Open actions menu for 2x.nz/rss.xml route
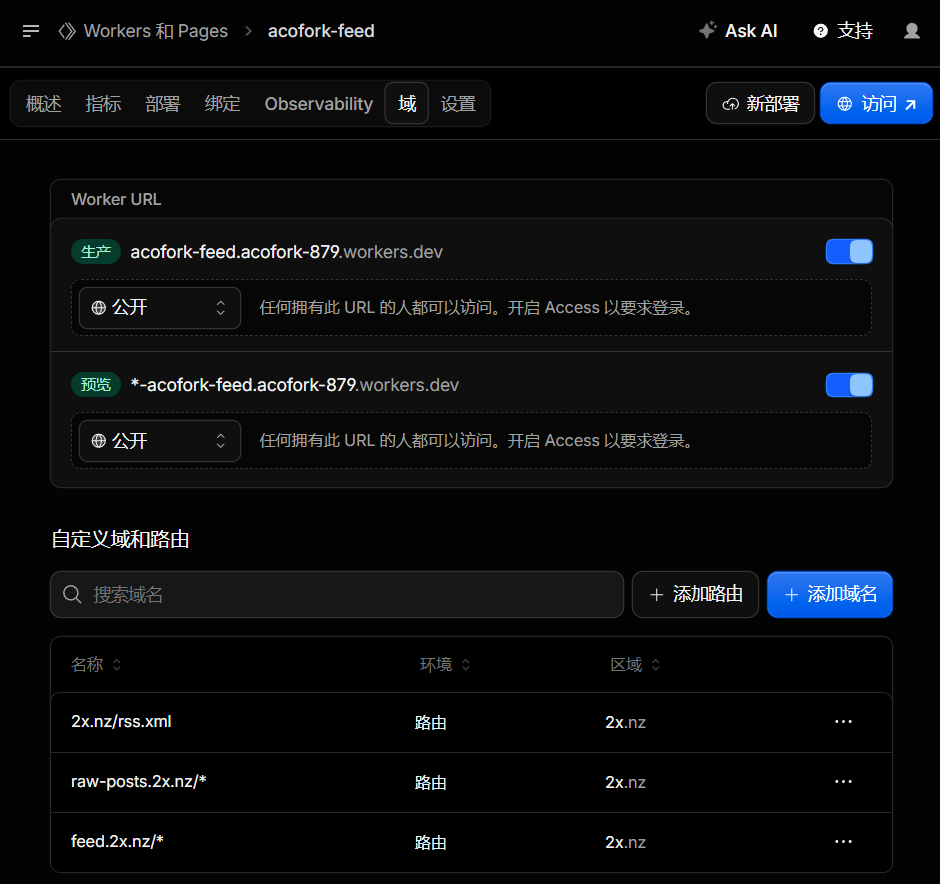 click(x=843, y=722)
